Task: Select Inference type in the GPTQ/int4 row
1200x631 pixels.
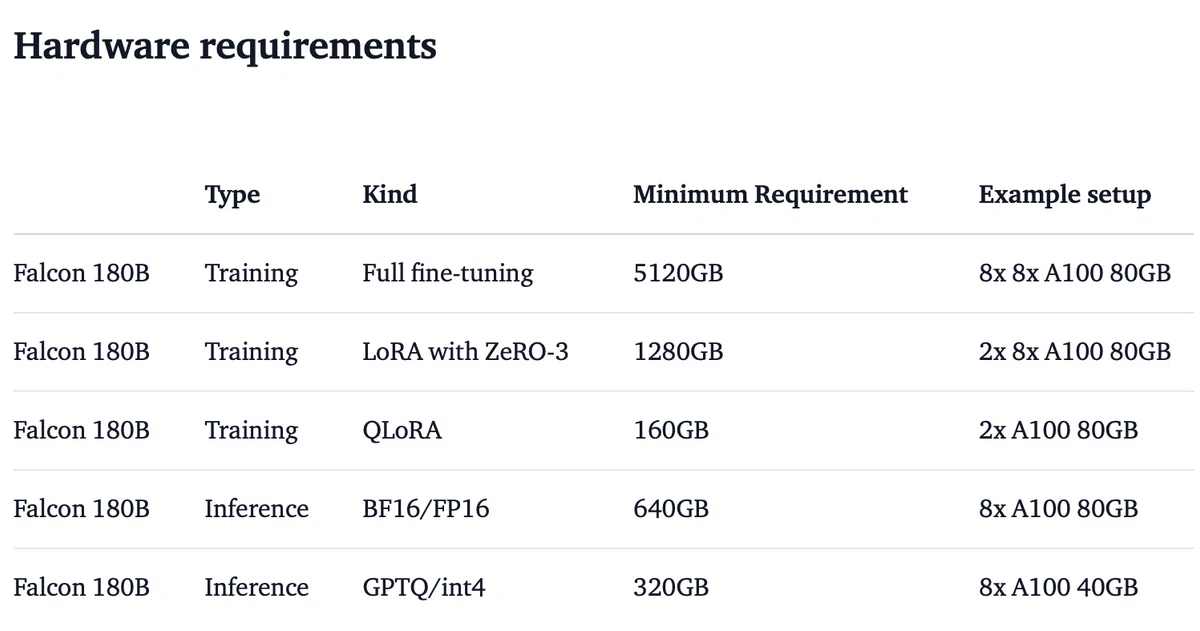Action: point(257,587)
